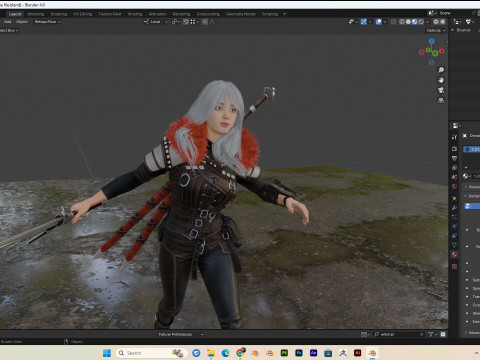
Task: Switch to Geometry Nodes workspace
Action: (241, 14)
